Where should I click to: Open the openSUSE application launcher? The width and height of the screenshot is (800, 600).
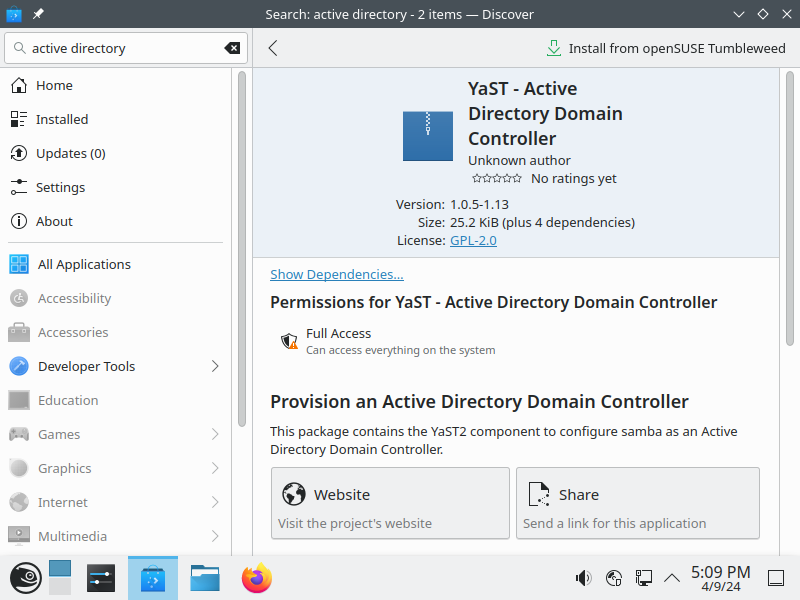(25, 577)
